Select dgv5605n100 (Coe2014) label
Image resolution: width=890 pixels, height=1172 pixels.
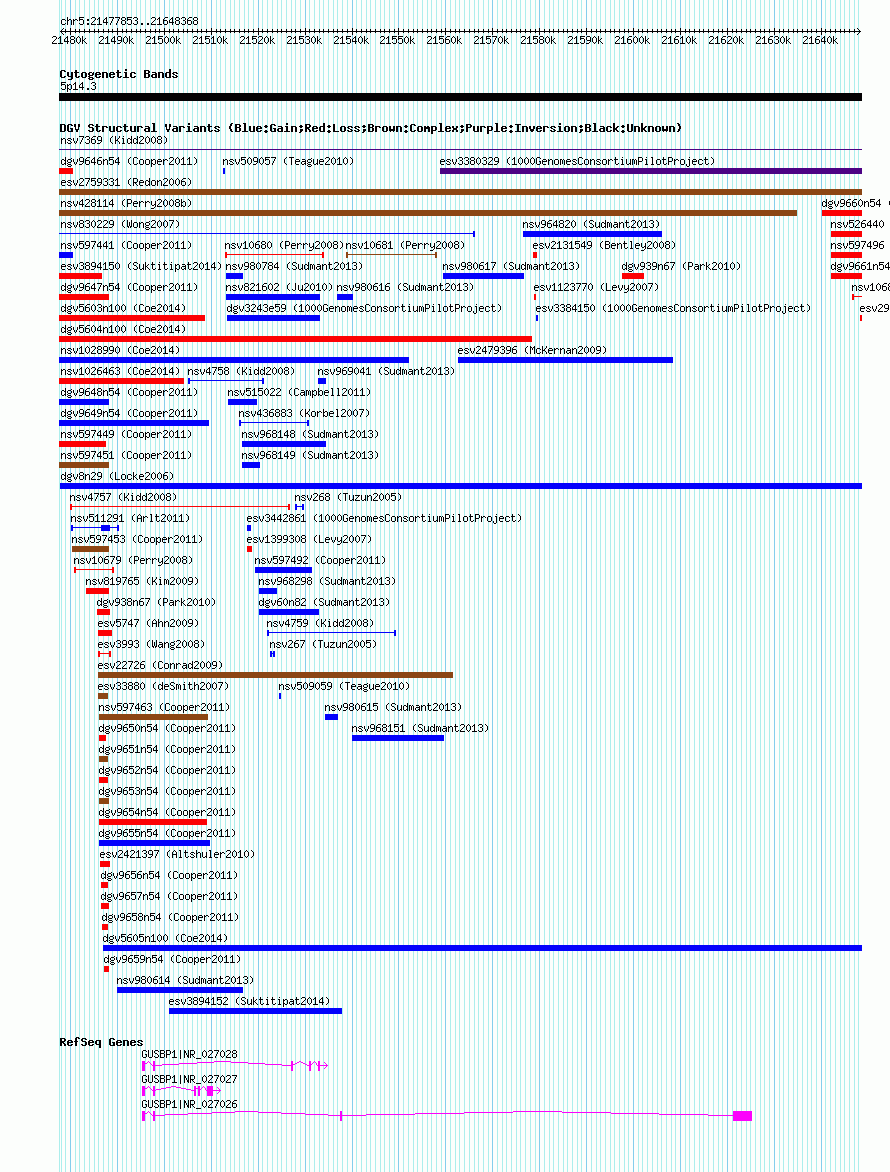[x=165, y=938]
